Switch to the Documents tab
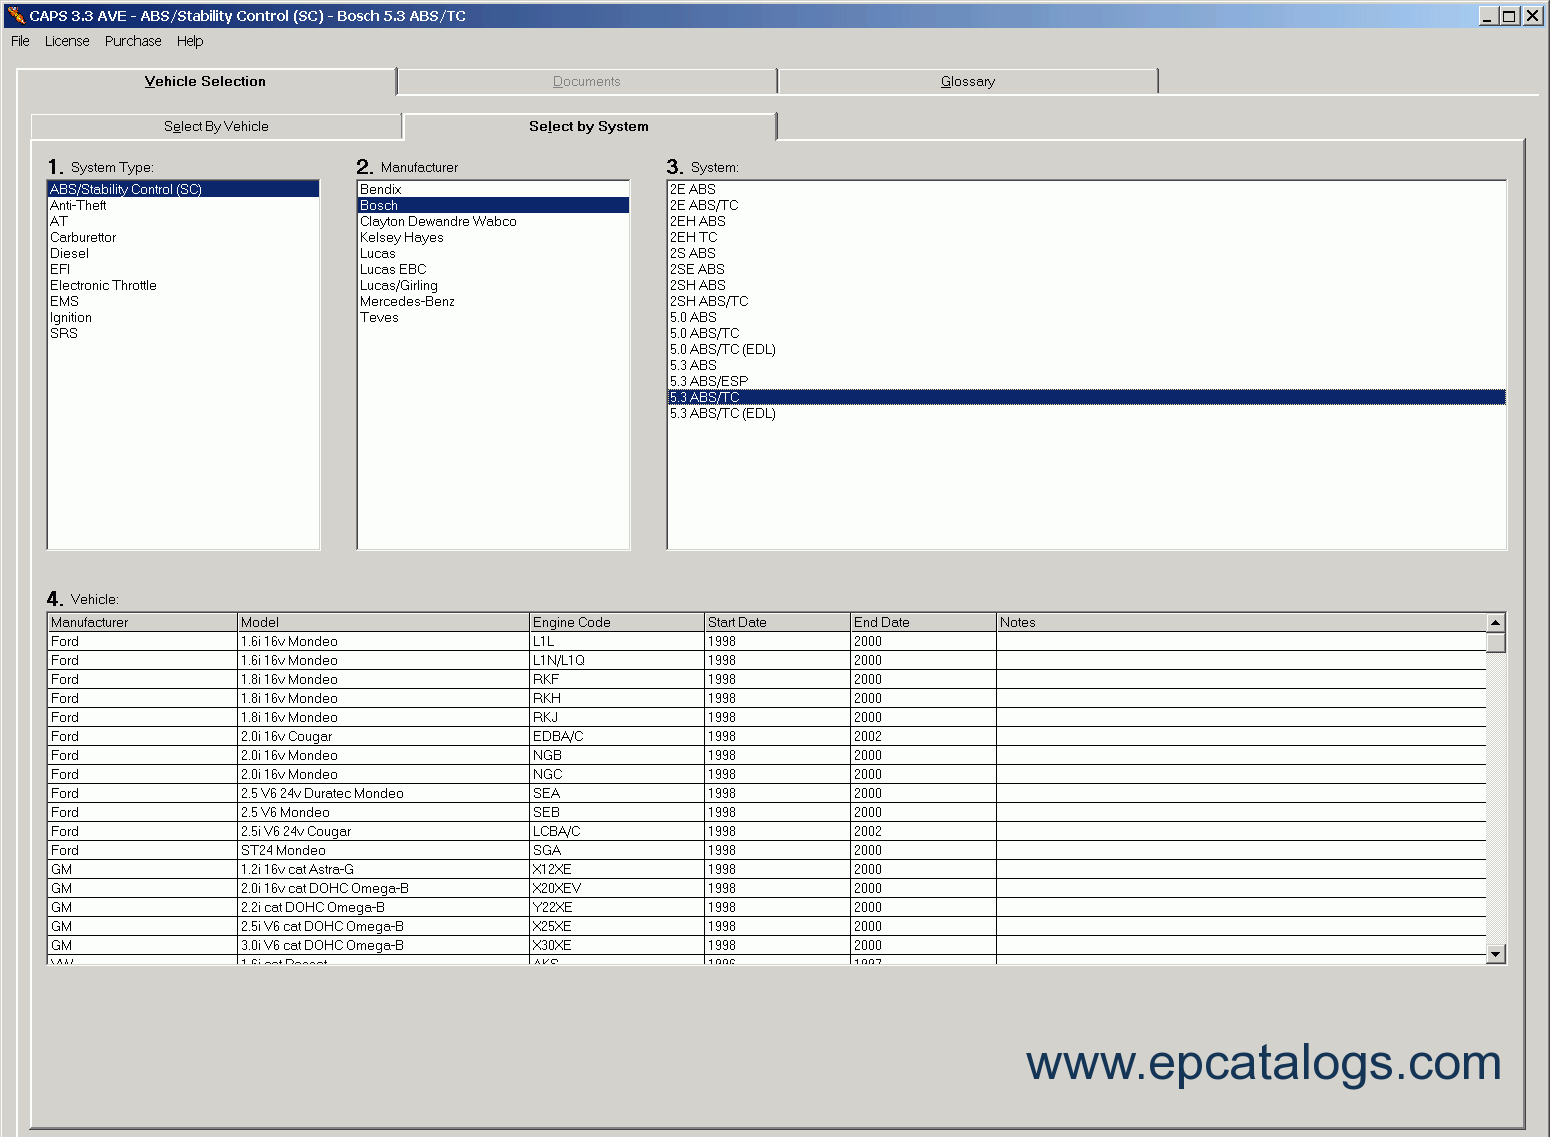This screenshot has width=1550, height=1137. (587, 82)
